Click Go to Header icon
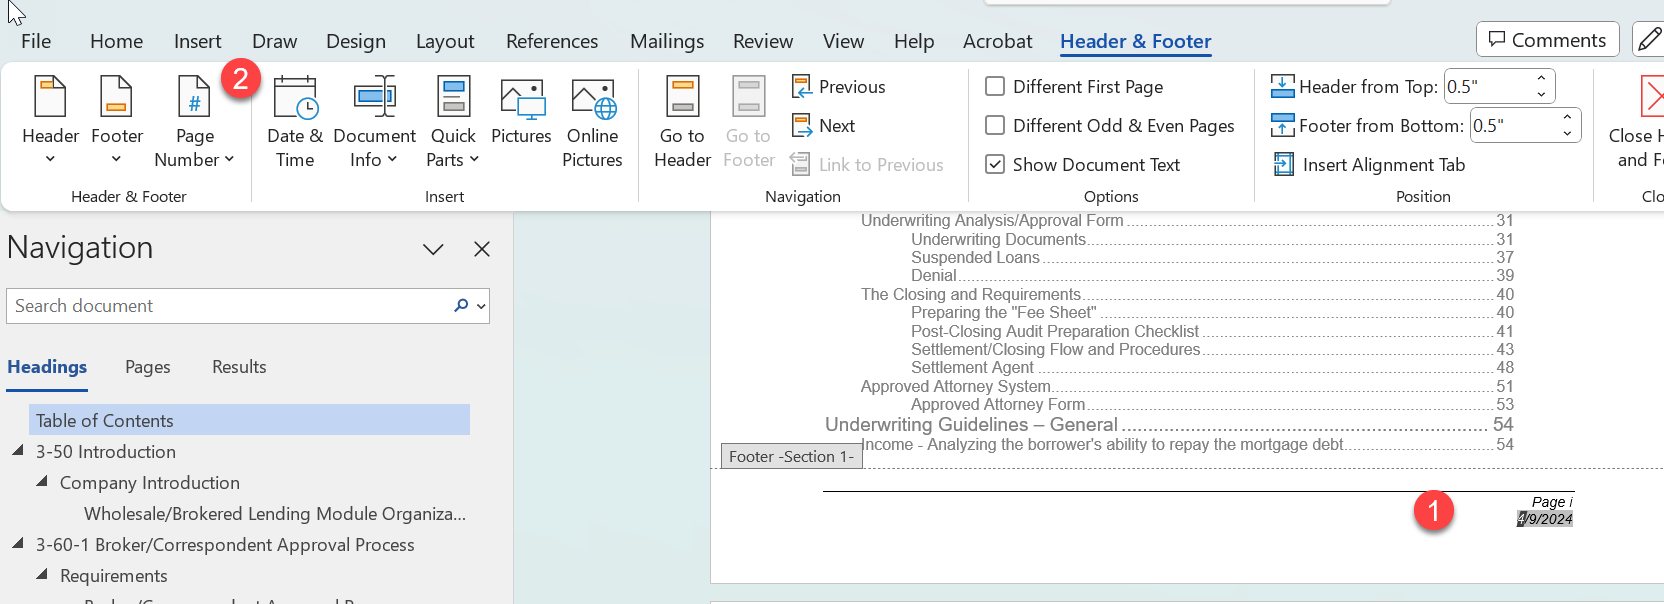Image resolution: width=1664 pixels, height=604 pixels. [683, 100]
